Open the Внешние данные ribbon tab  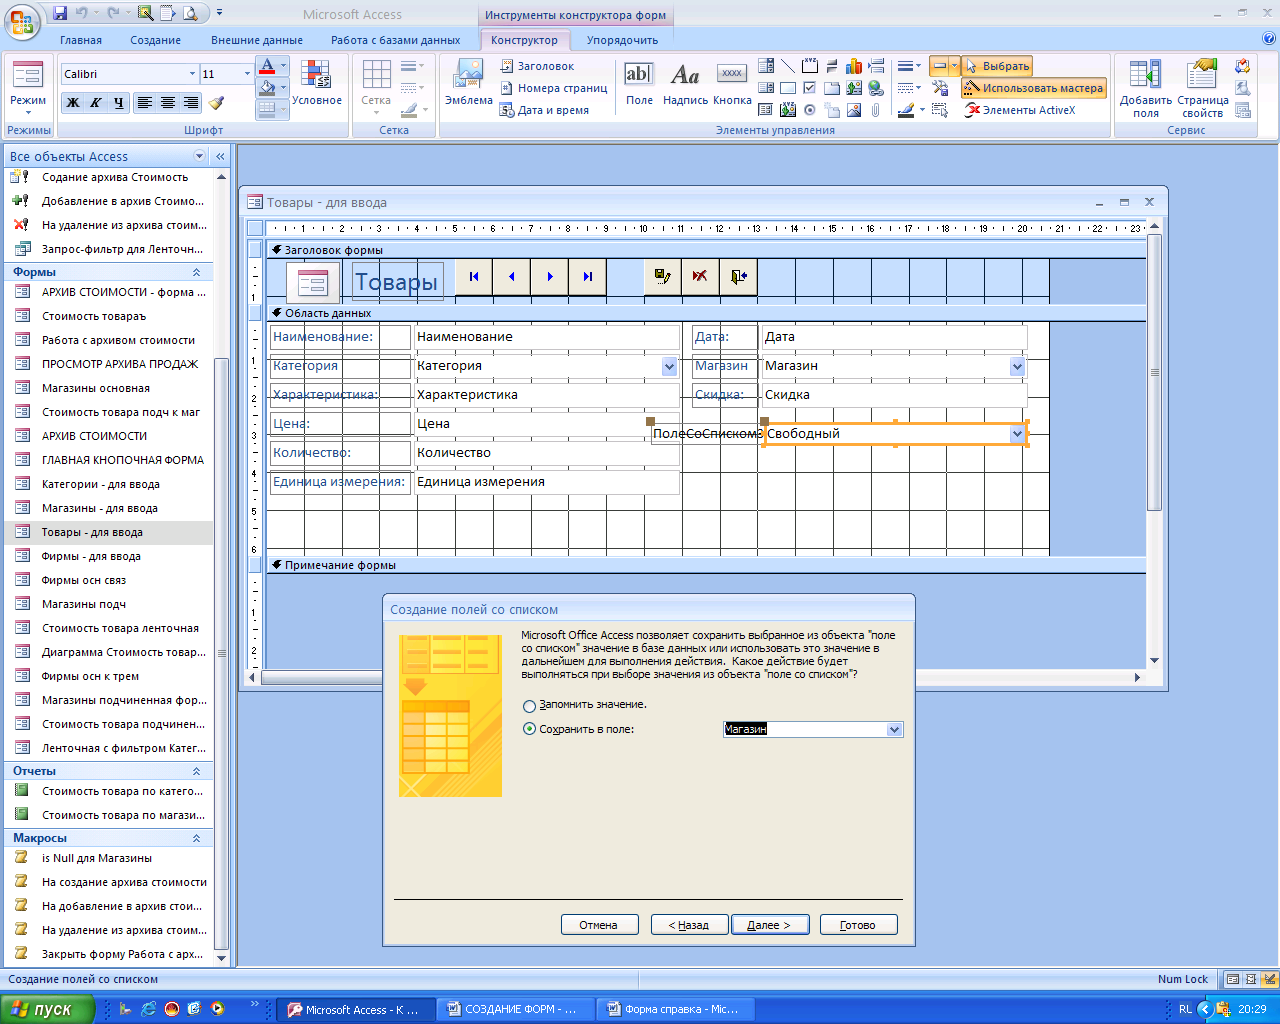[x=257, y=40]
